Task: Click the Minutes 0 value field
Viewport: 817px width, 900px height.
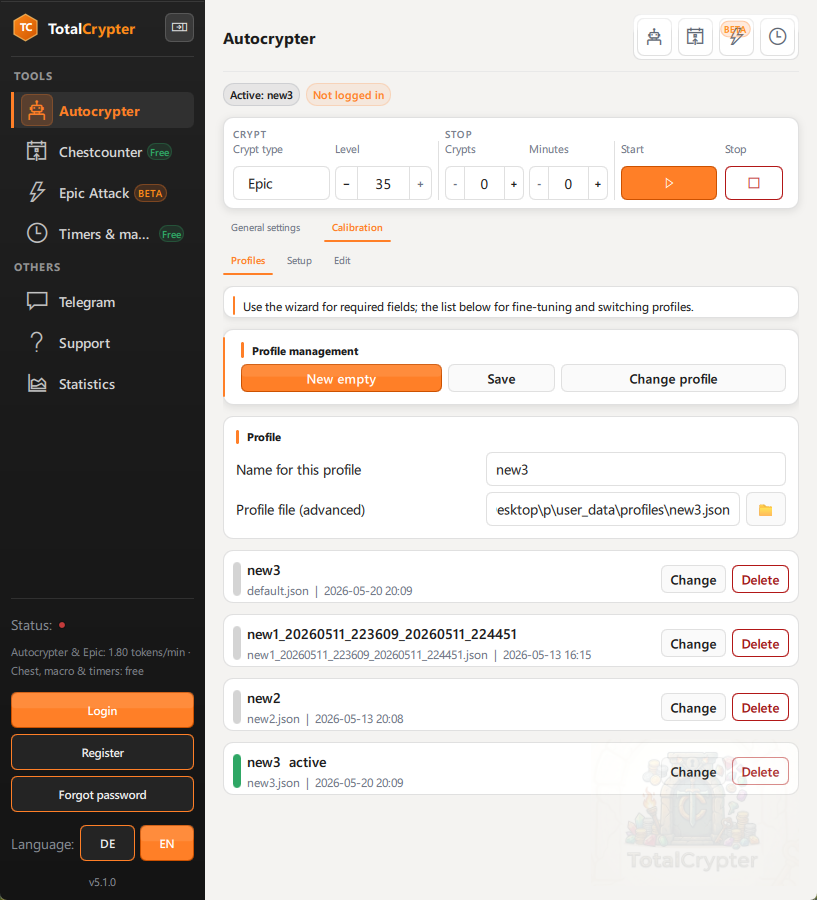Action: pyautogui.click(x=568, y=184)
